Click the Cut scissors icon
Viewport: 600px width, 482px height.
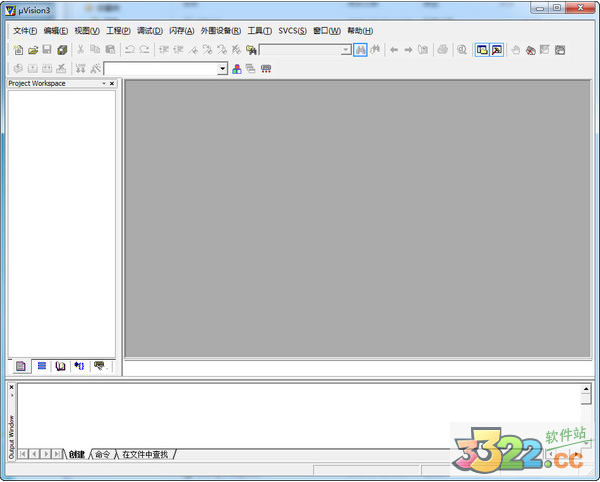coord(80,50)
